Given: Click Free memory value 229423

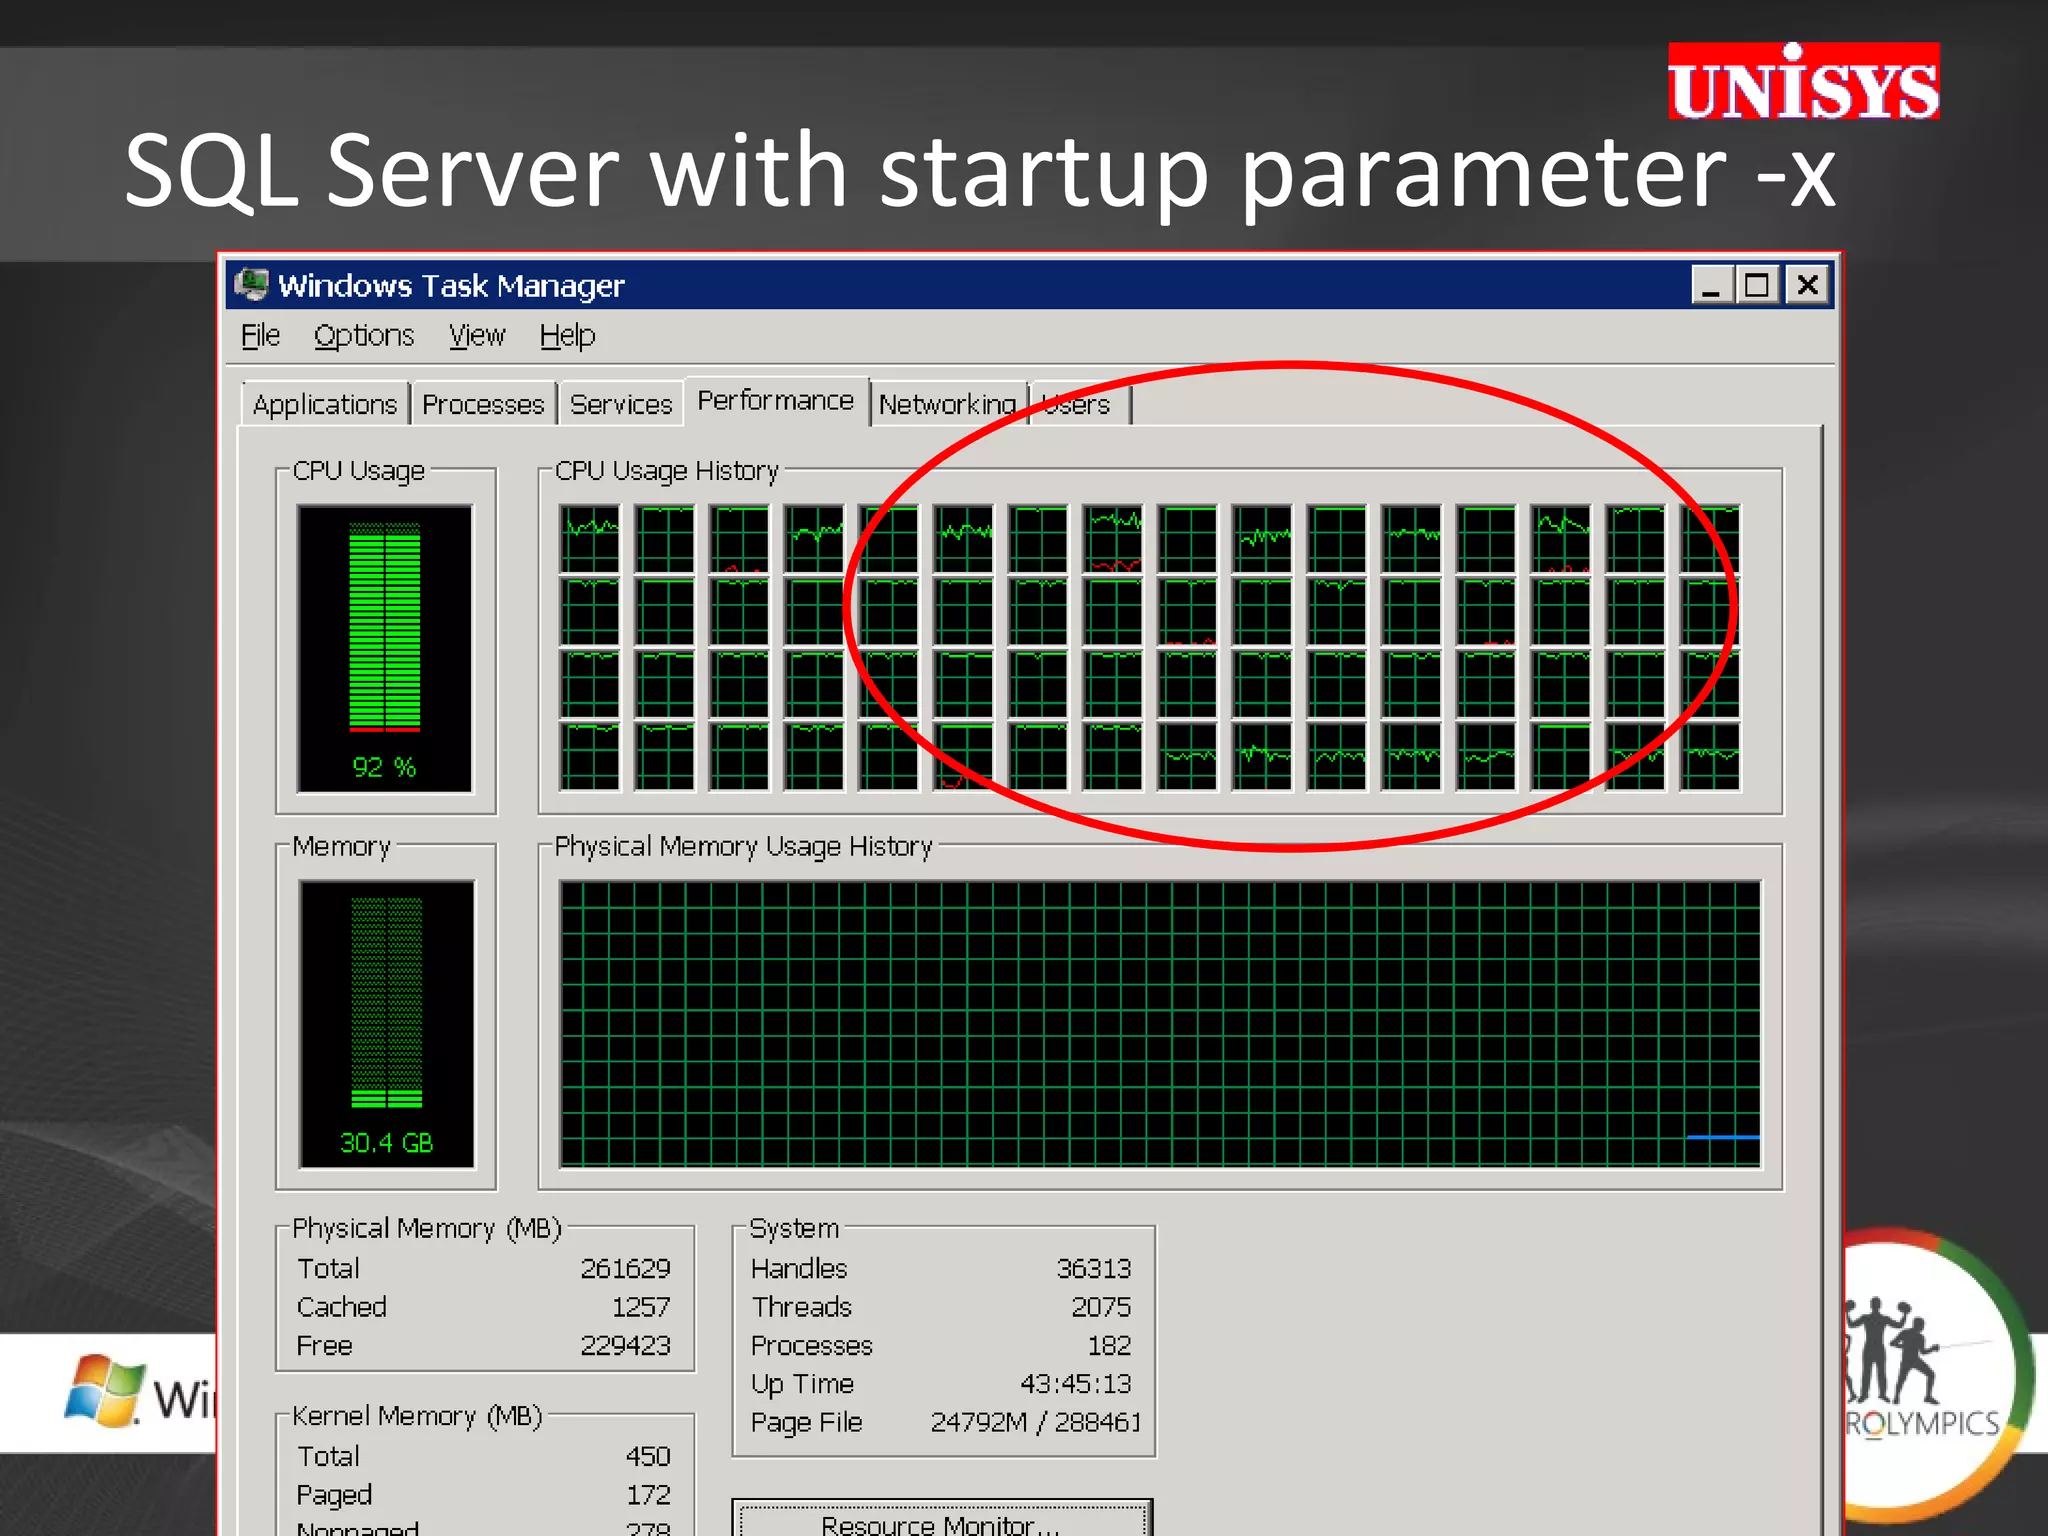Looking at the screenshot, I should point(625,1345).
